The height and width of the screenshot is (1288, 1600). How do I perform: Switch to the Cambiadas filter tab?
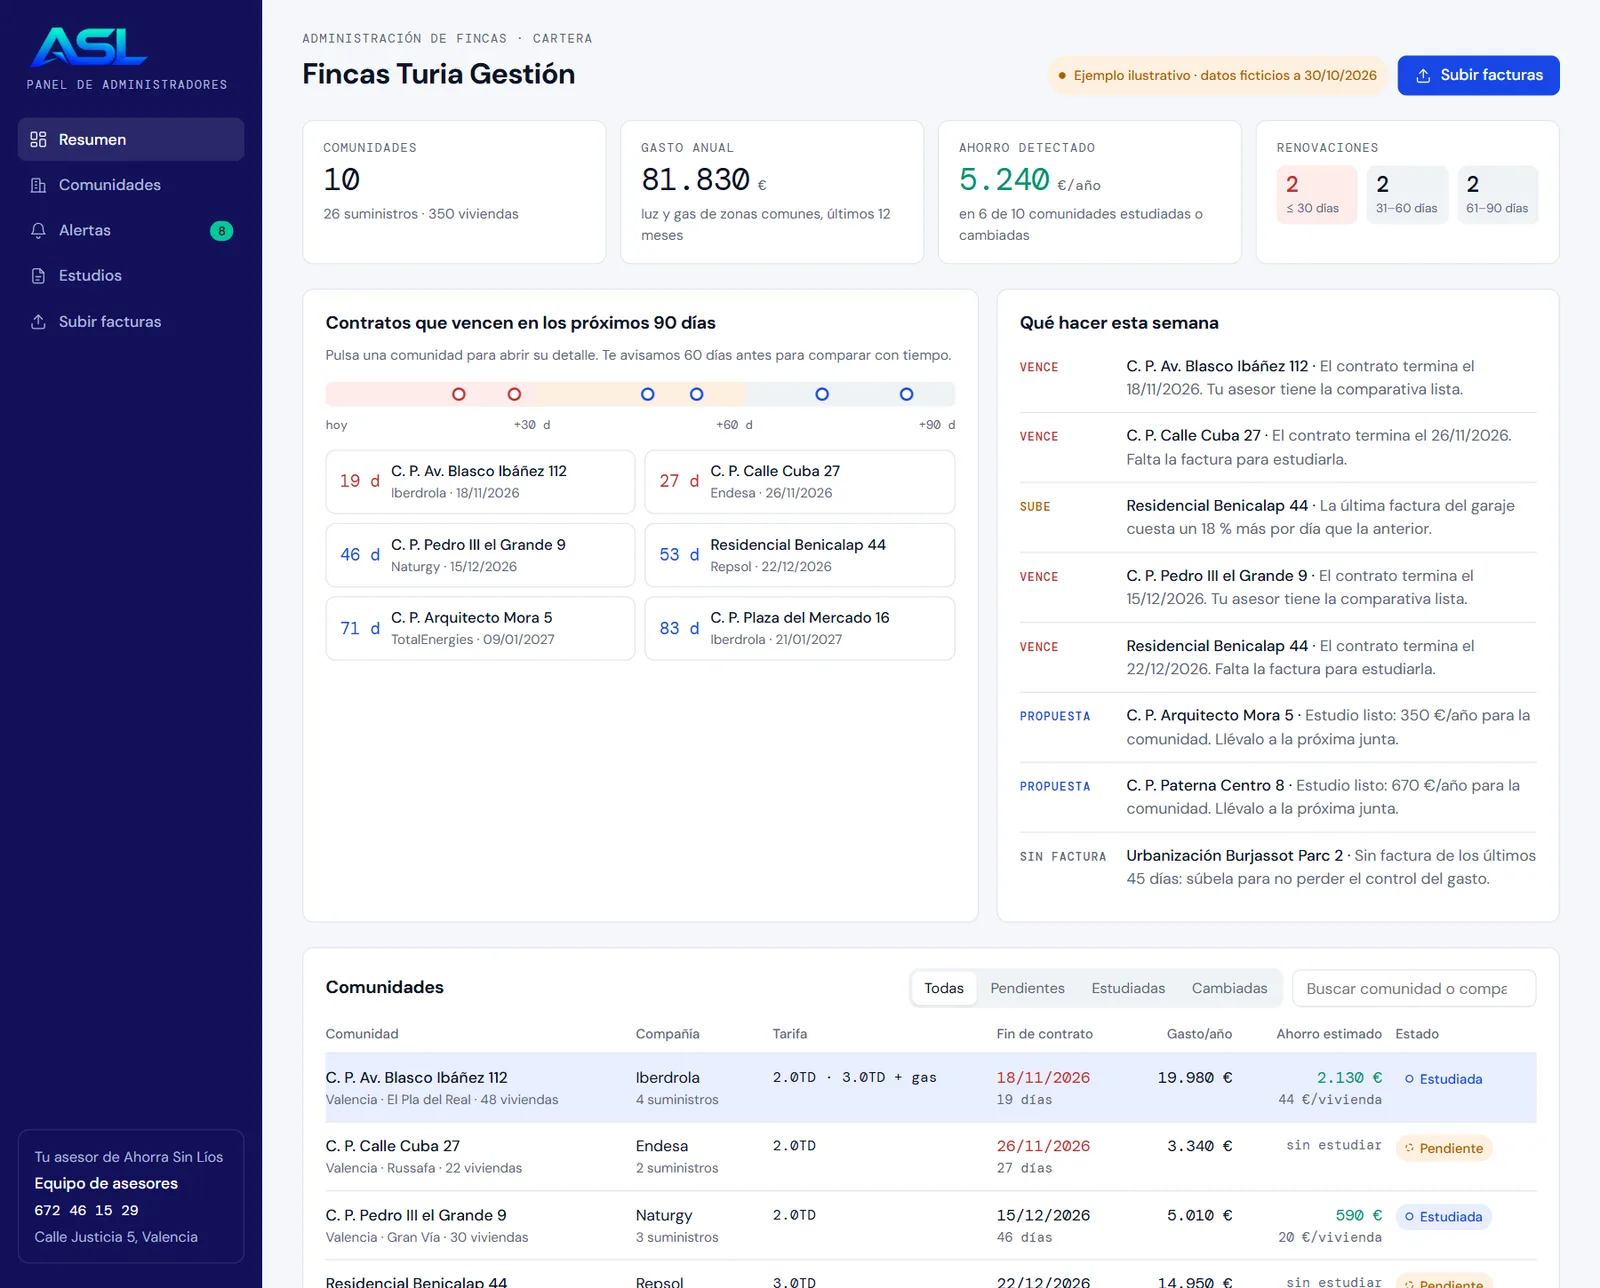click(x=1229, y=988)
